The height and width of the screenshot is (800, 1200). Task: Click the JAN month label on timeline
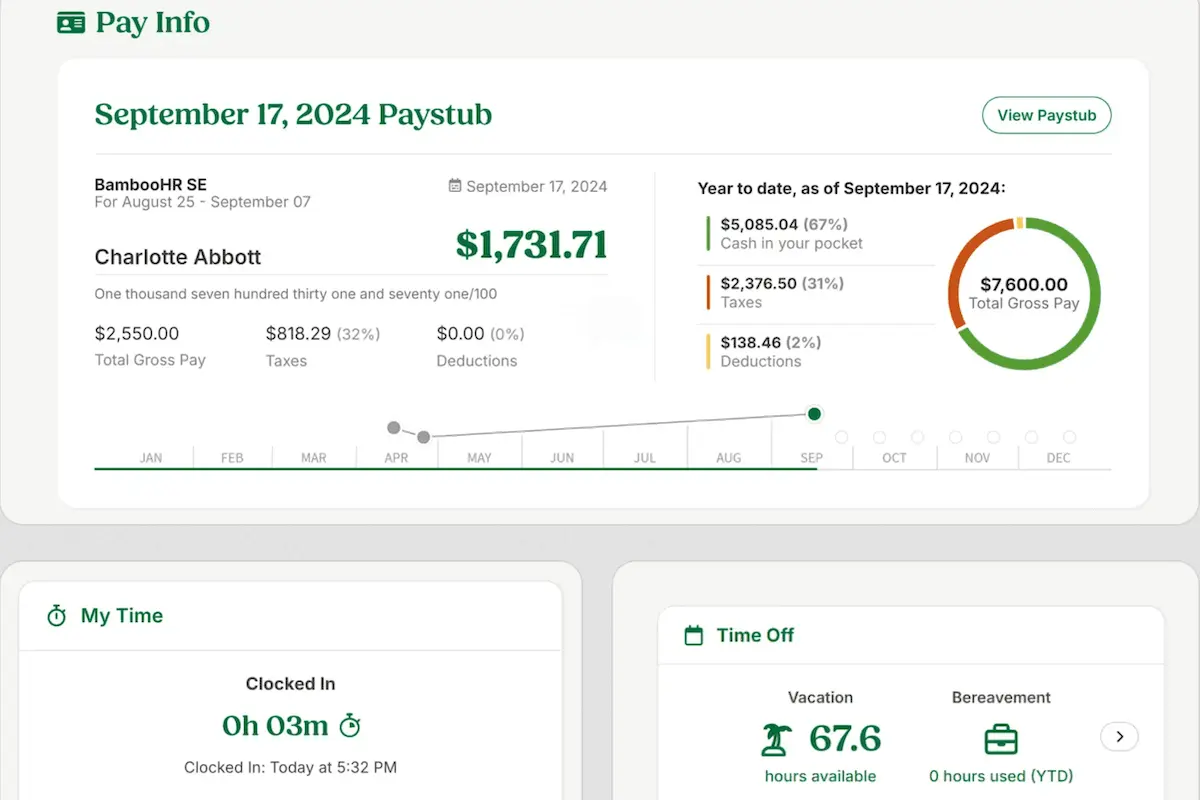pos(151,458)
